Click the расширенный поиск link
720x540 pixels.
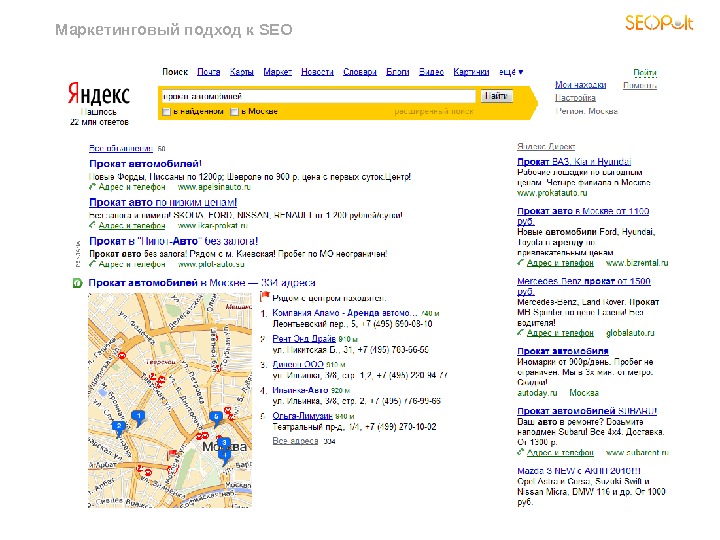(433, 112)
